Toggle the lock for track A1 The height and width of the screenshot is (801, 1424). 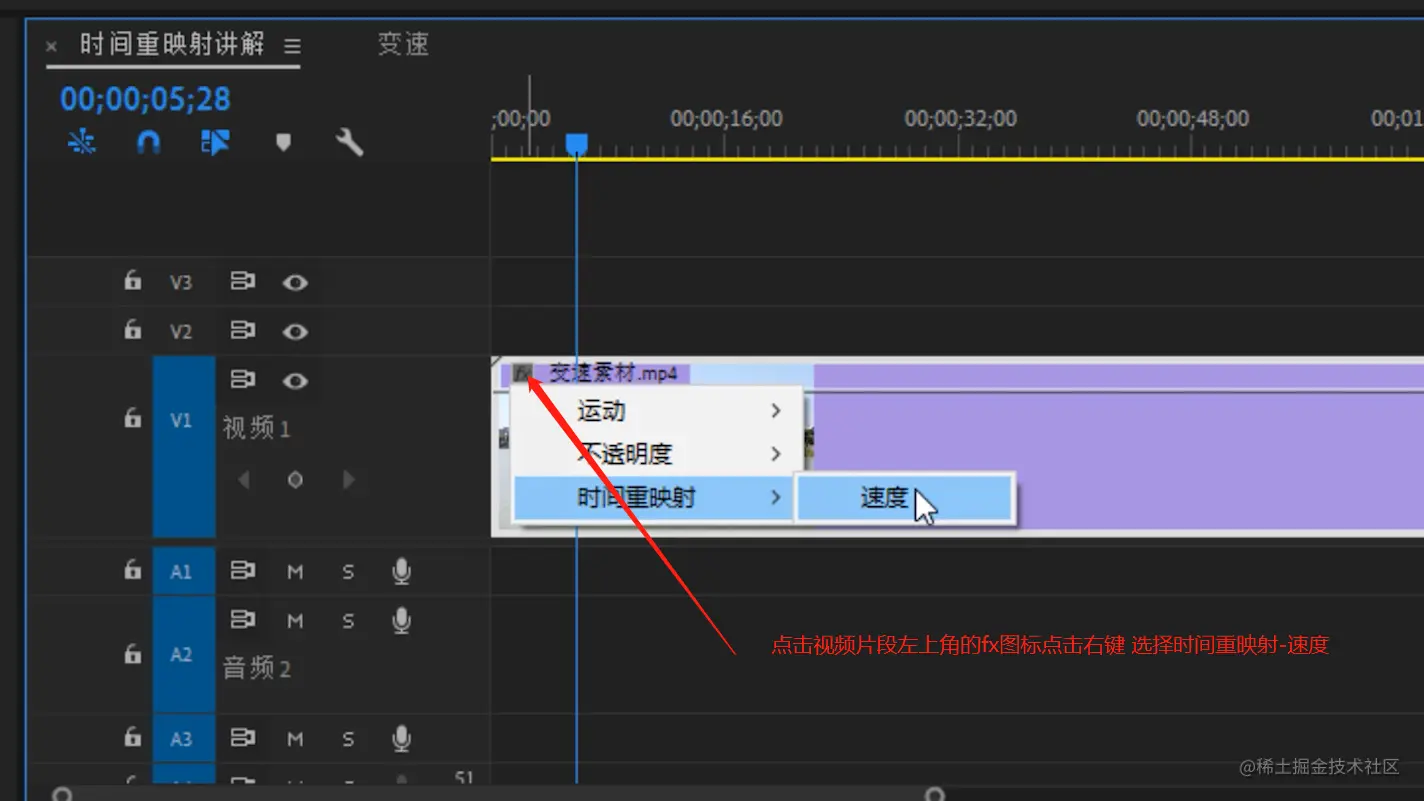pos(133,570)
